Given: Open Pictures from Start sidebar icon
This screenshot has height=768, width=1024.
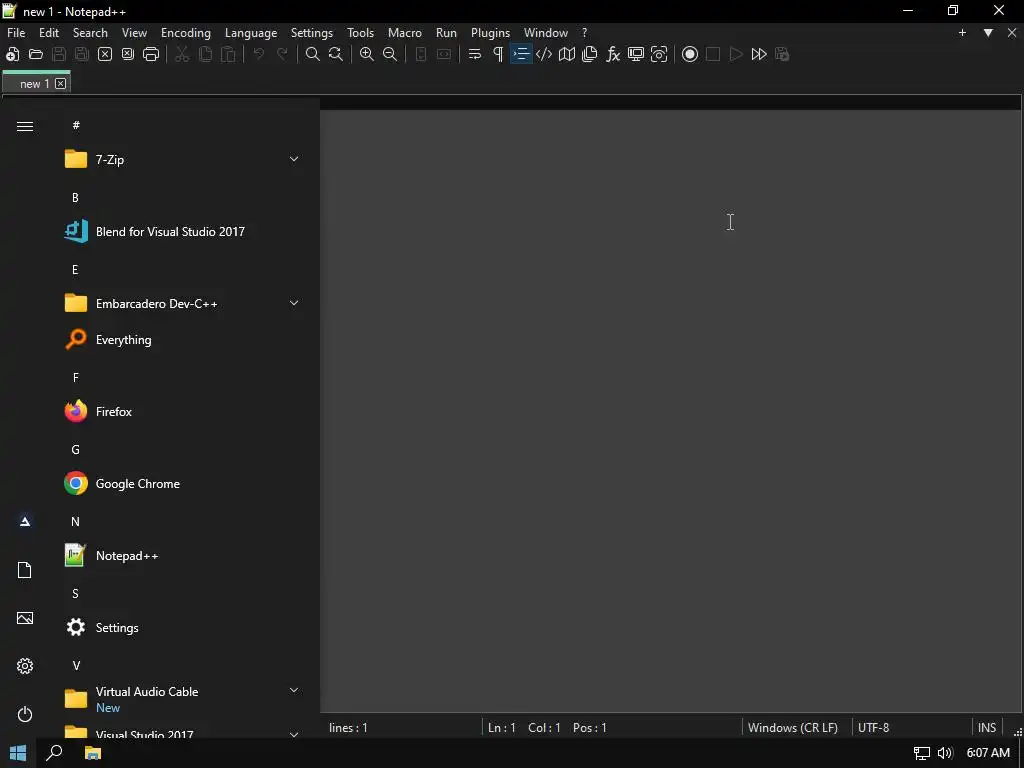Looking at the screenshot, I should [25, 618].
